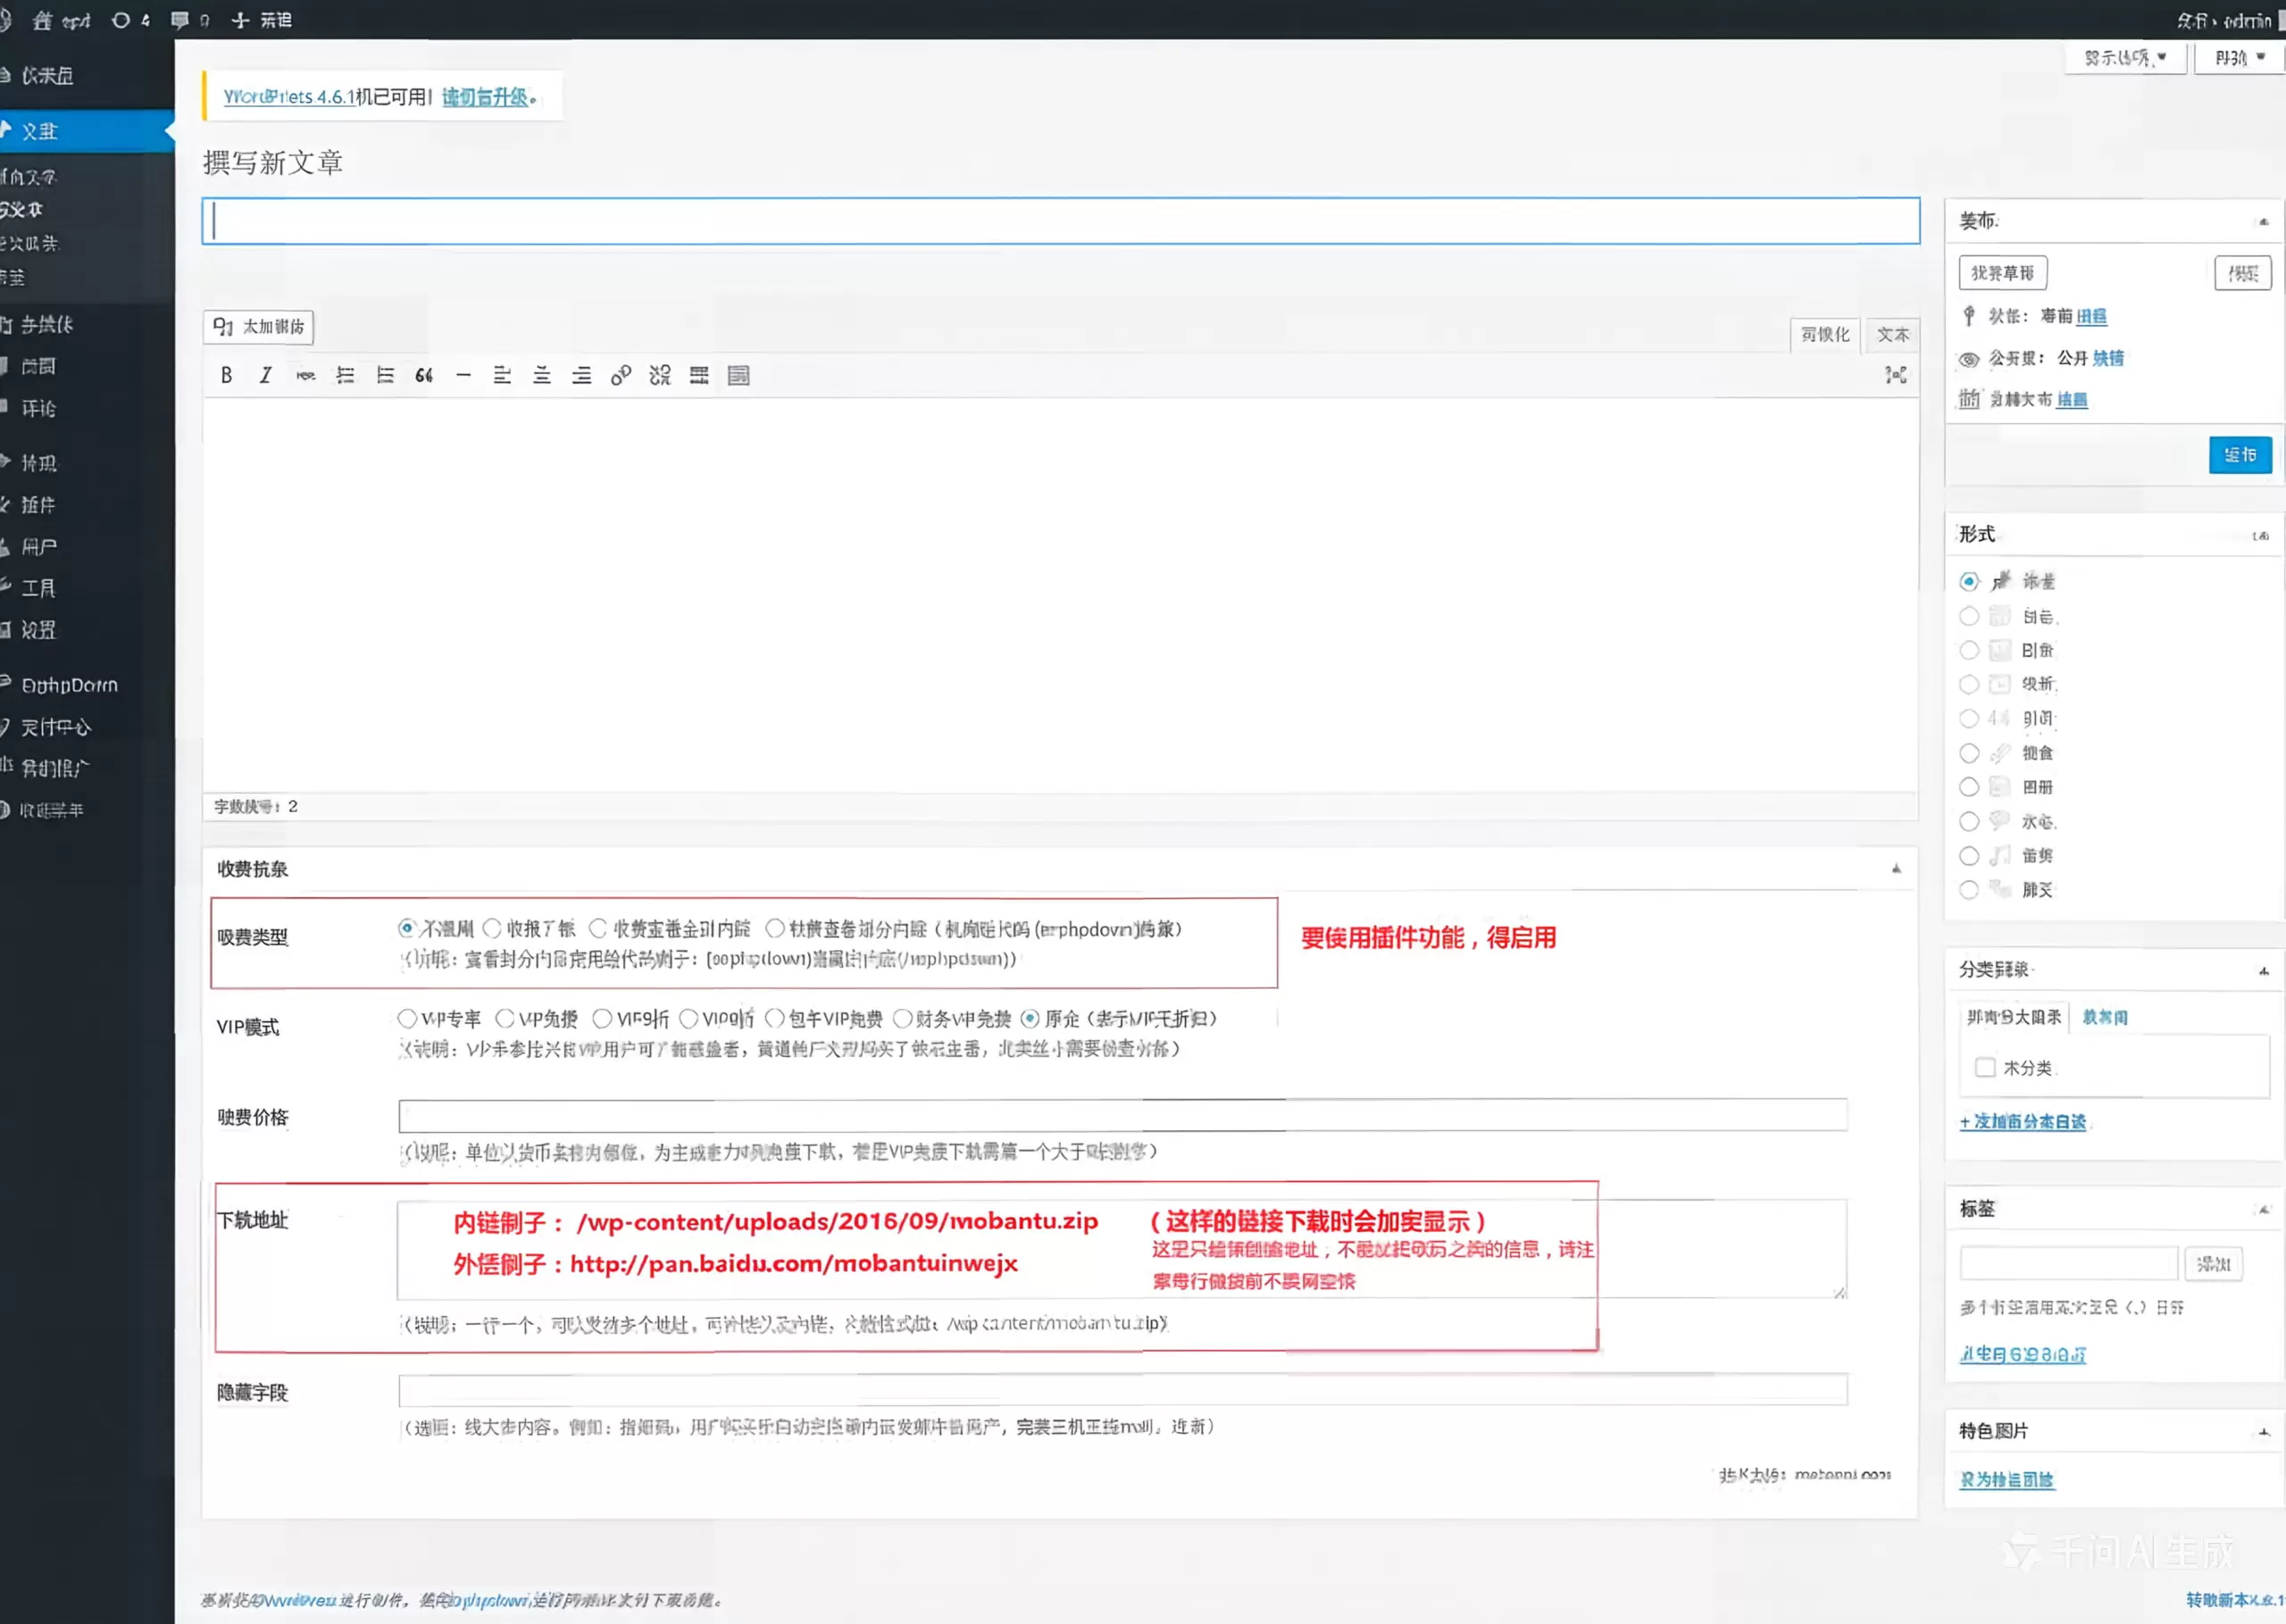Select the blockquote icon in editor toolbar
Image resolution: width=2286 pixels, height=1624 pixels.
(x=424, y=375)
